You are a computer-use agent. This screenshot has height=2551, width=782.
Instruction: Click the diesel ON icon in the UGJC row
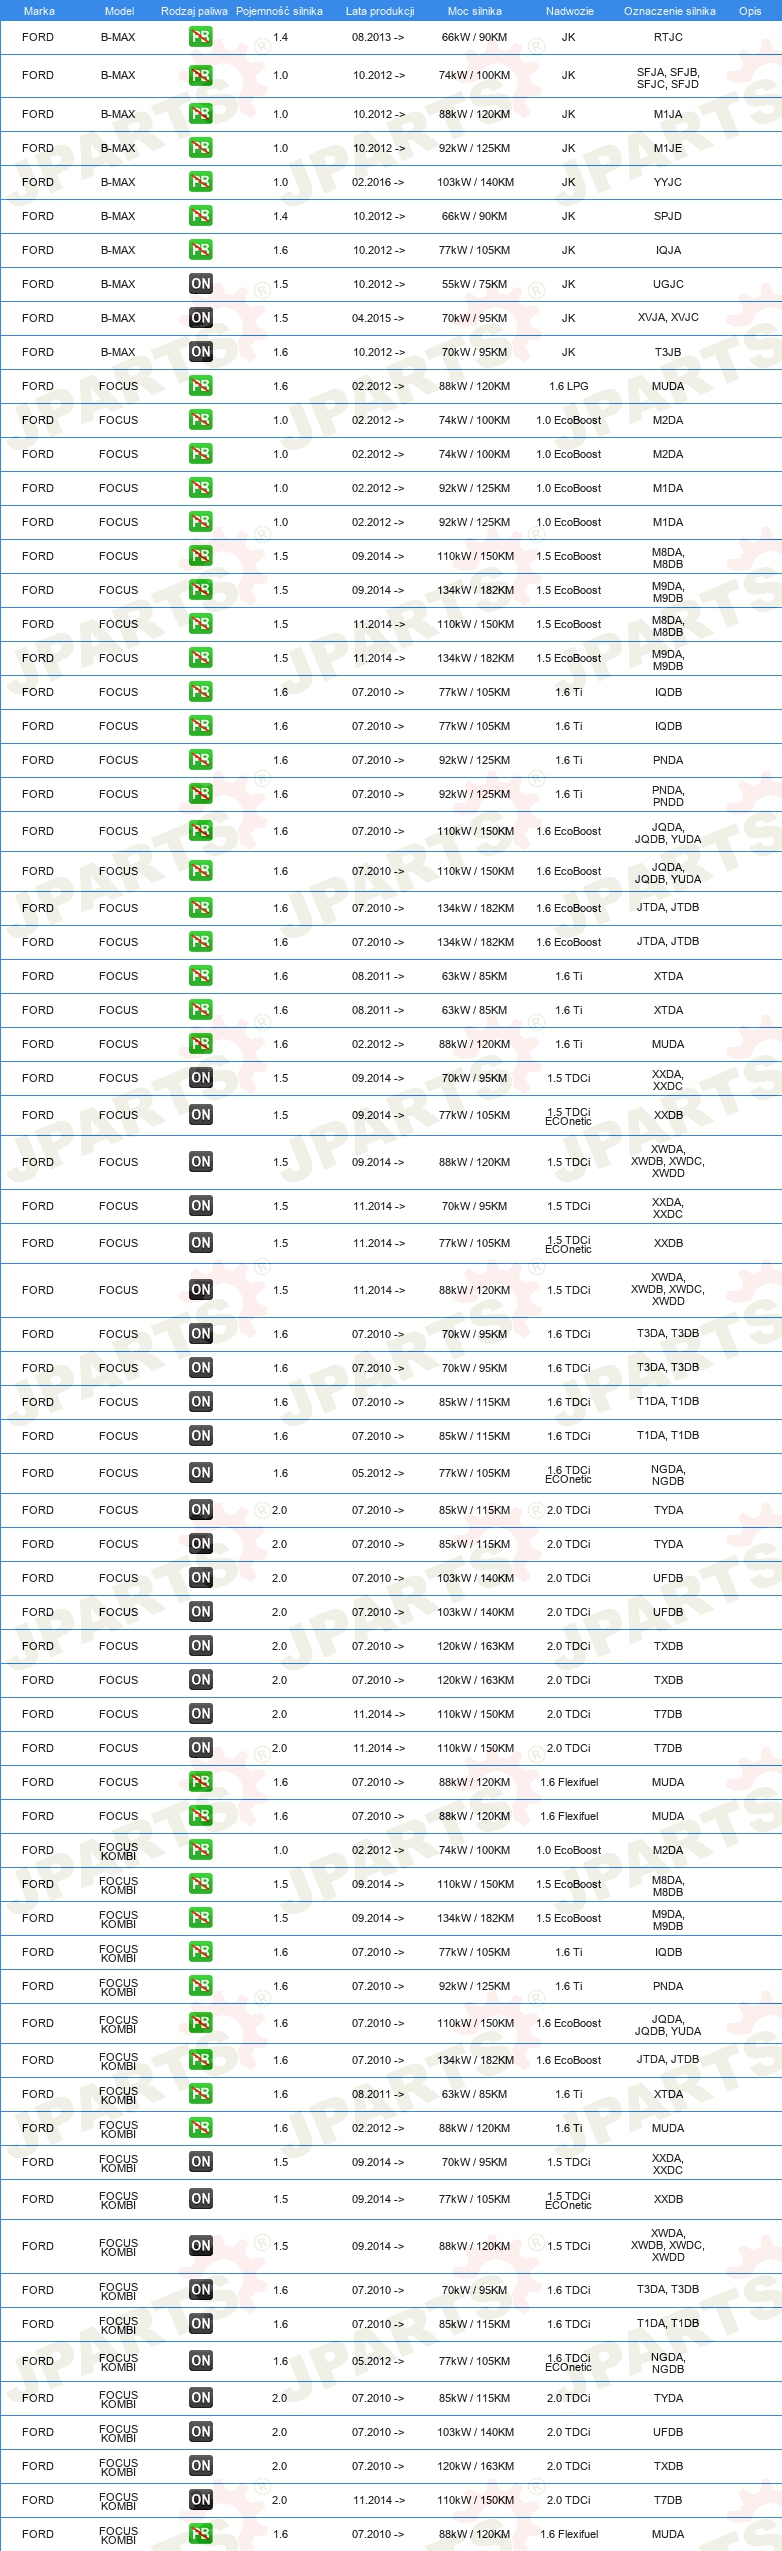coord(200,284)
